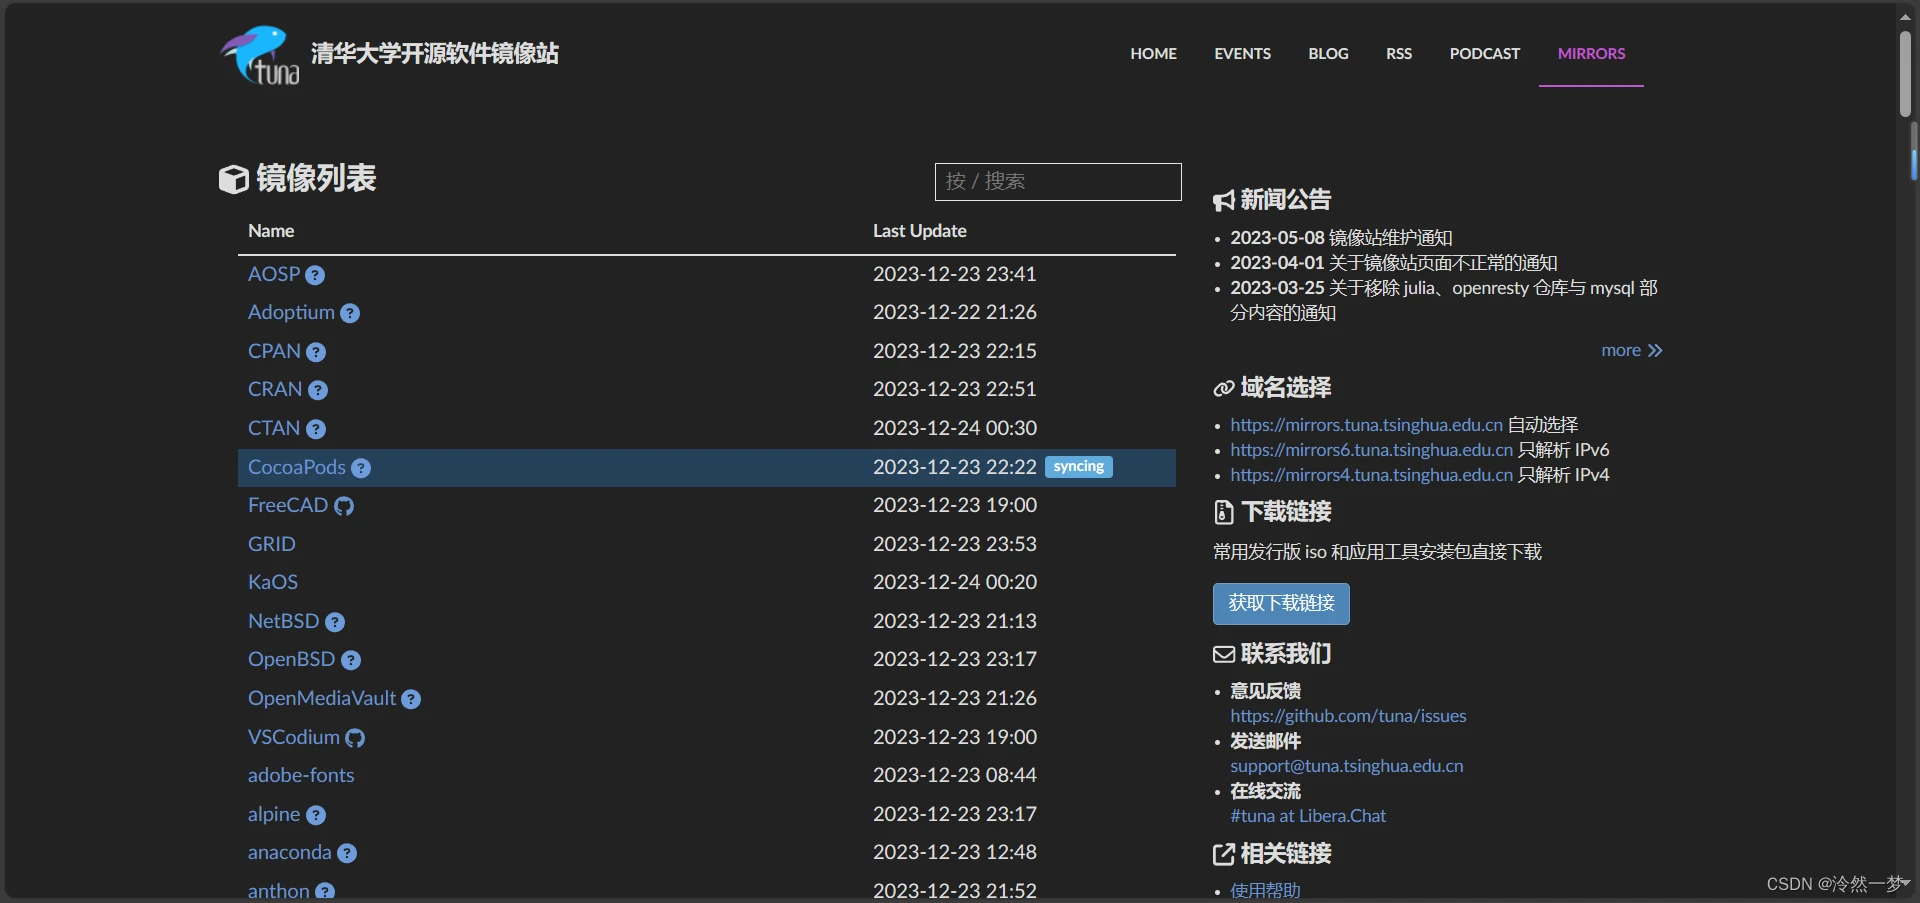Open the PODCAST navigation item
Viewport: 1920px width, 903px height.
(1485, 54)
